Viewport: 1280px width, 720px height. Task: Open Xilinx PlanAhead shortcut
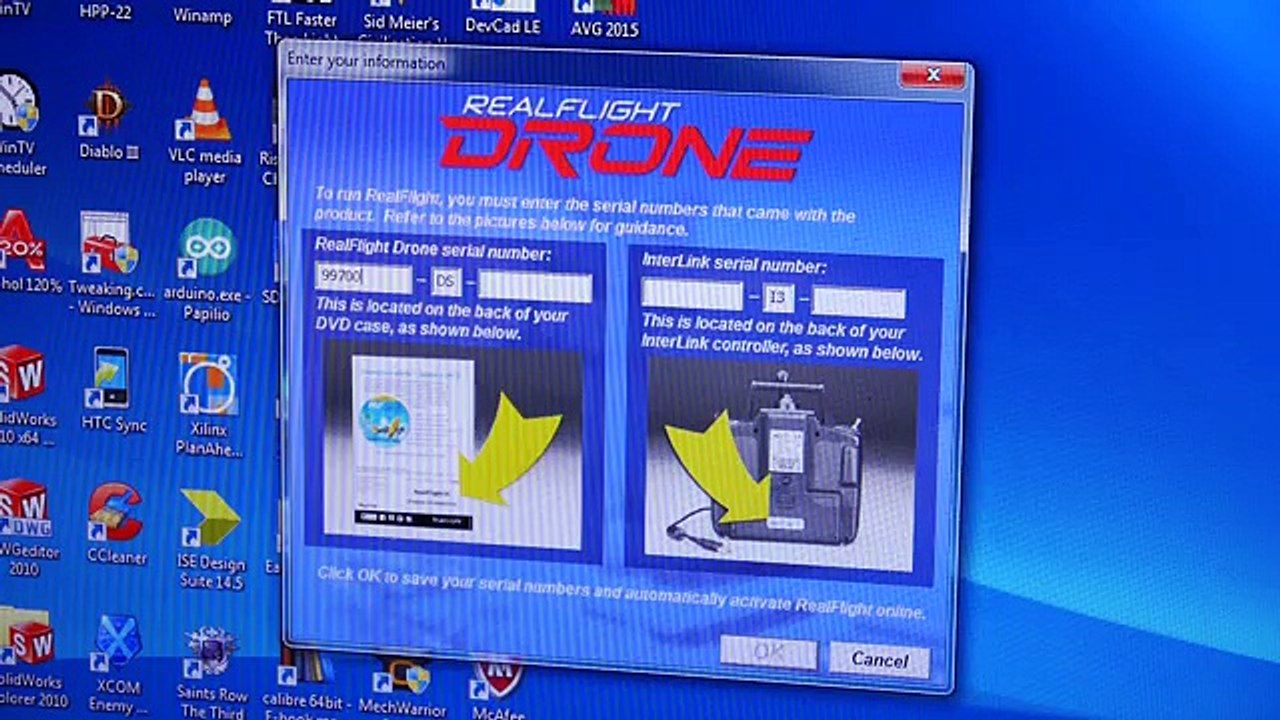pos(209,403)
